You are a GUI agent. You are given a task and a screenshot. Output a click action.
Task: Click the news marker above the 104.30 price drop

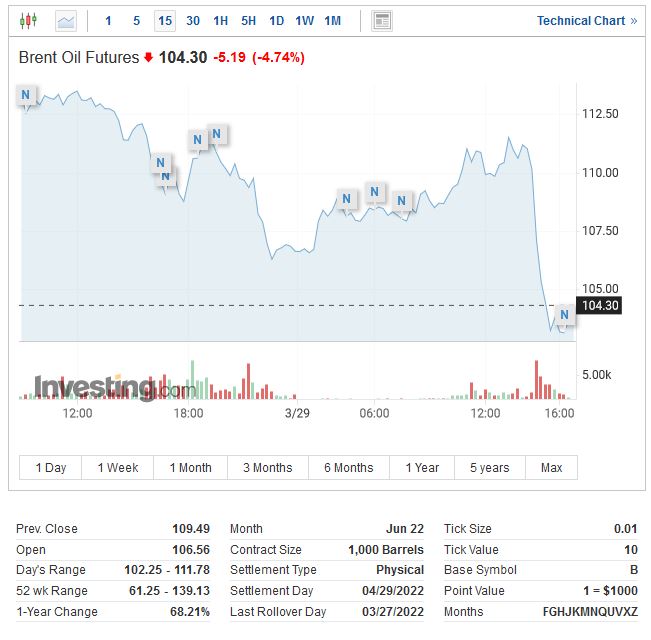564,315
